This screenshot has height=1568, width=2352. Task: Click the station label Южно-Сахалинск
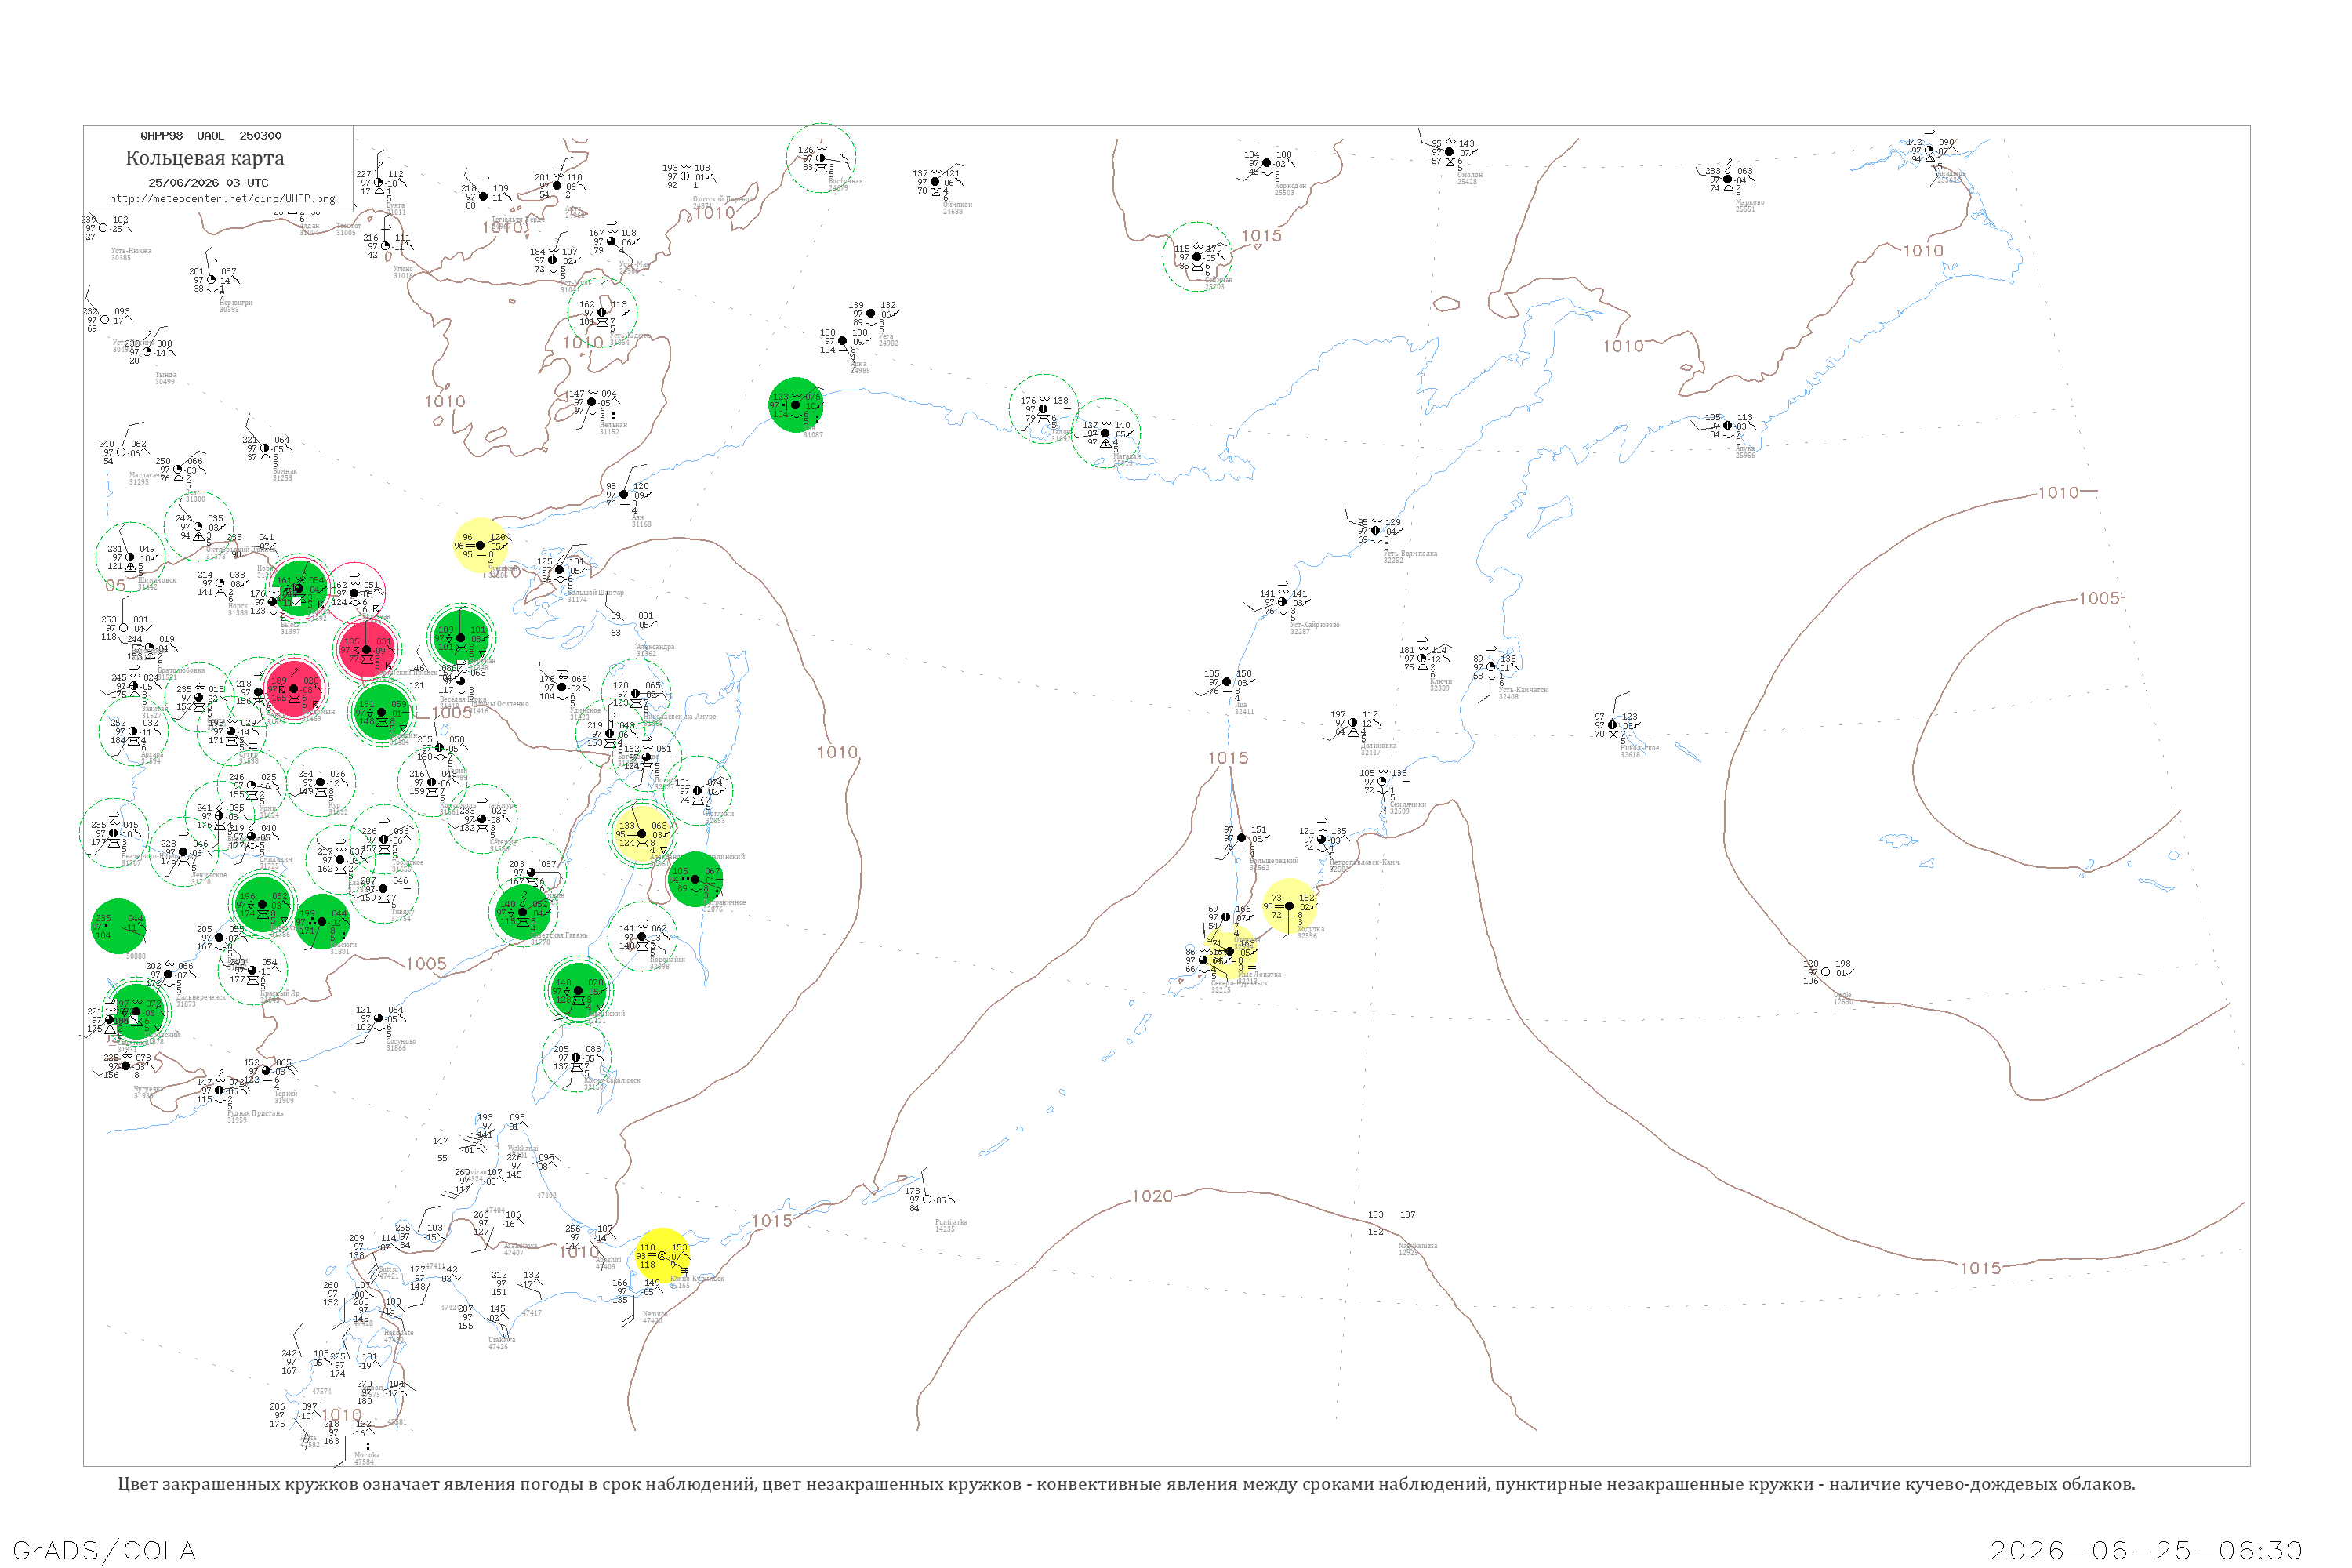(x=612, y=1080)
